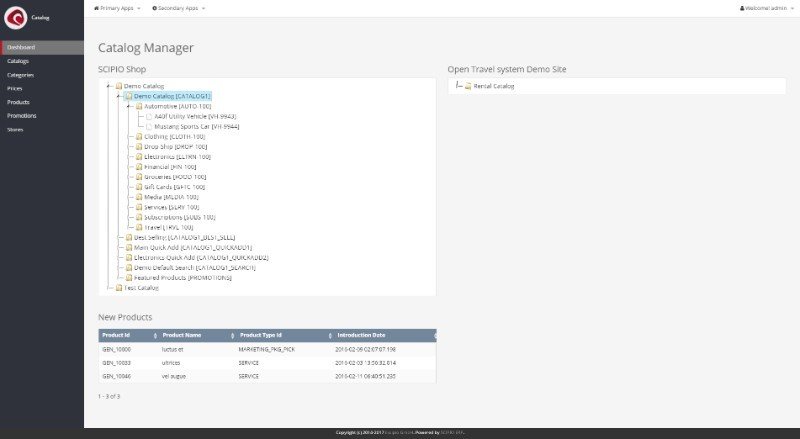Collapse the top Demo Catalog tree node

pyautogui.click(x=109, y=86)
